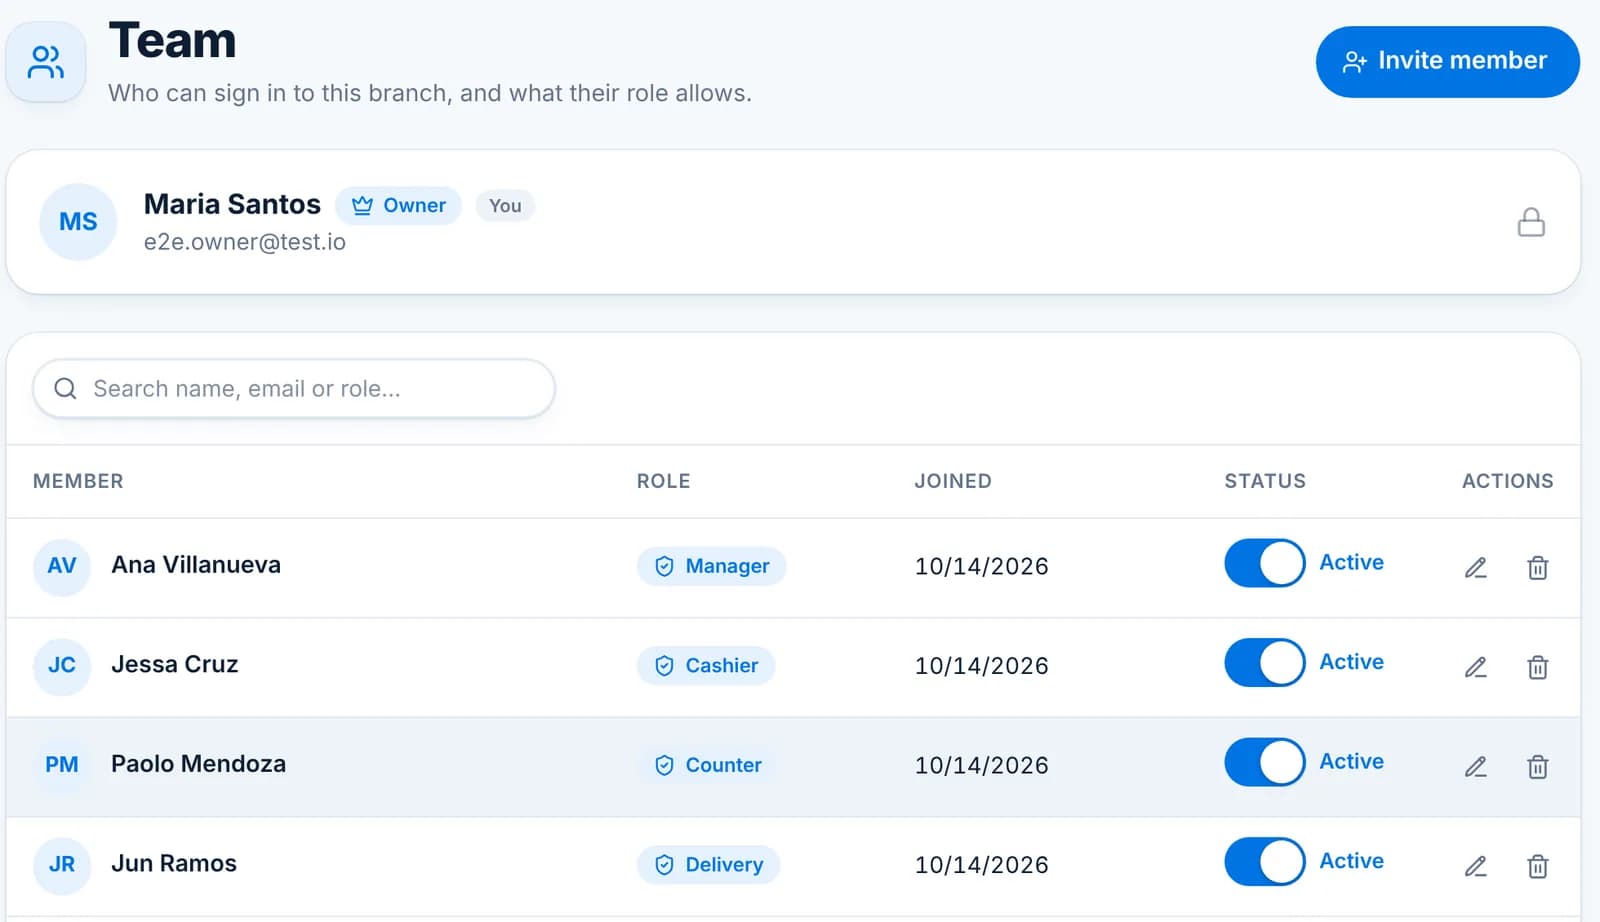Viewport: 1600px width, 922px height.
Task: Select the Jun Ramos name
Action: [174, 863]
